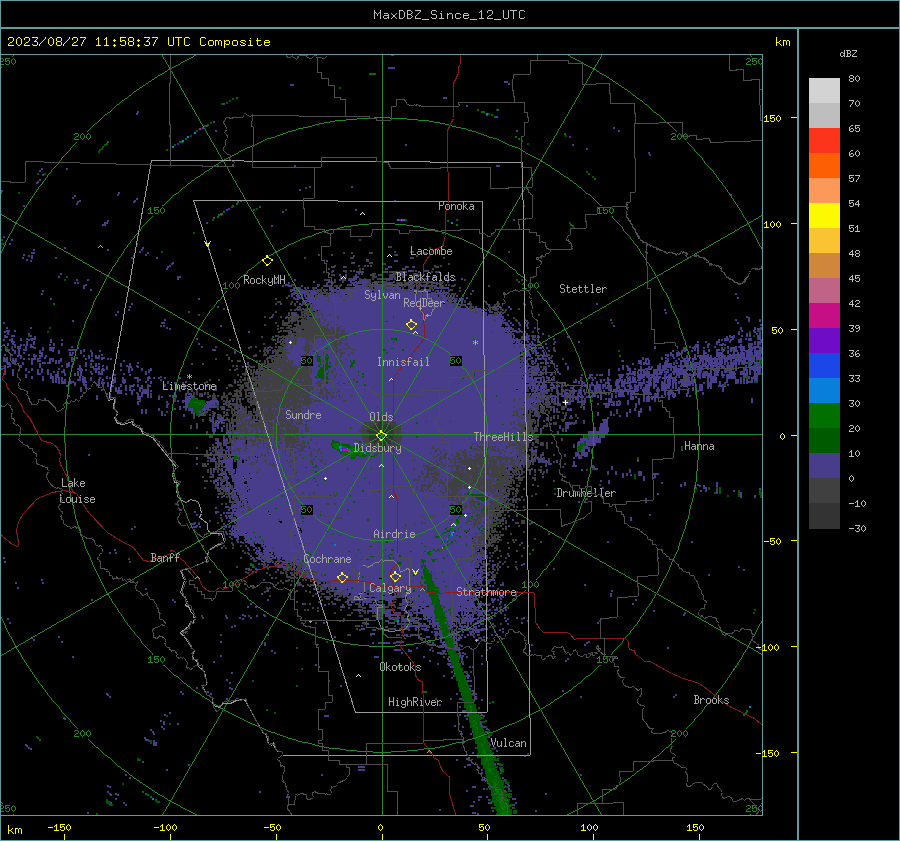Click the dBZ legend heading
Screen dimensions: 900x841
(848, 53)
